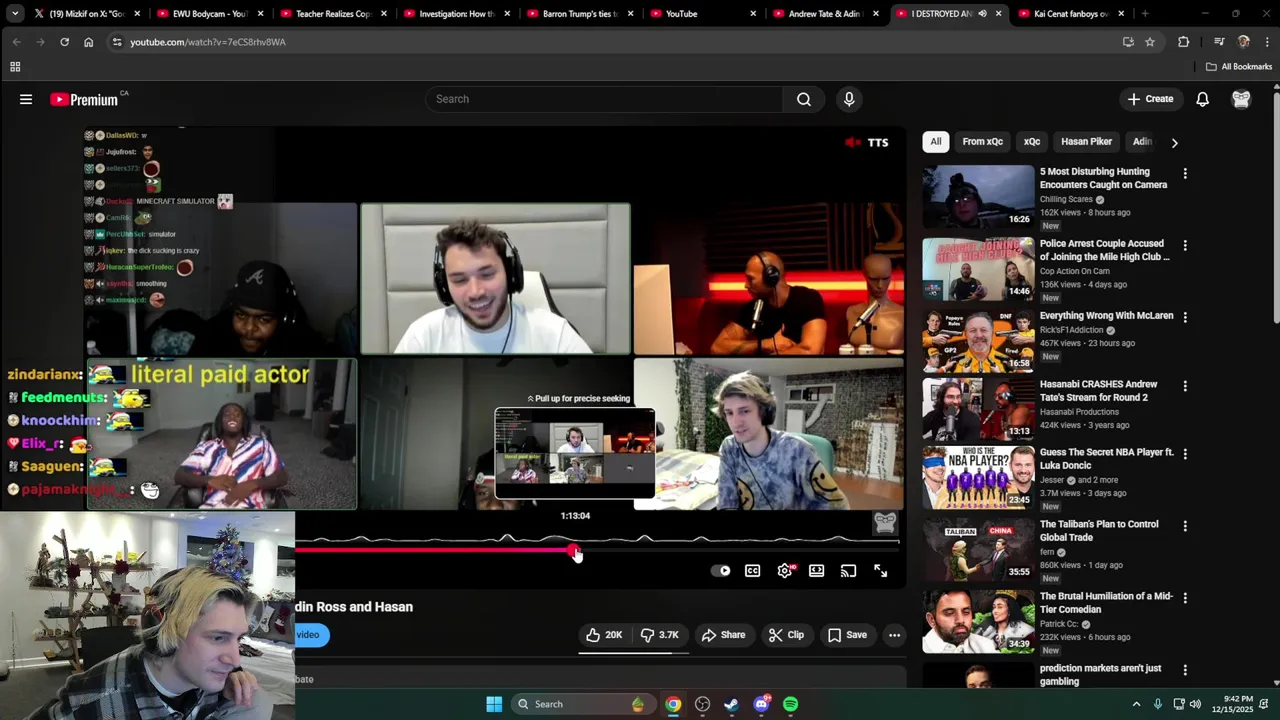Cast the video to a TV
Viewport: 1280px width, 720px height.
point(849,571)
